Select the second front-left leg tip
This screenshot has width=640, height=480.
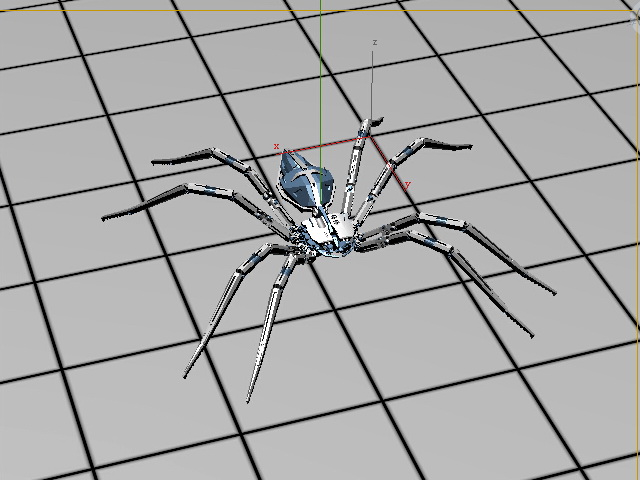(186, 374)
